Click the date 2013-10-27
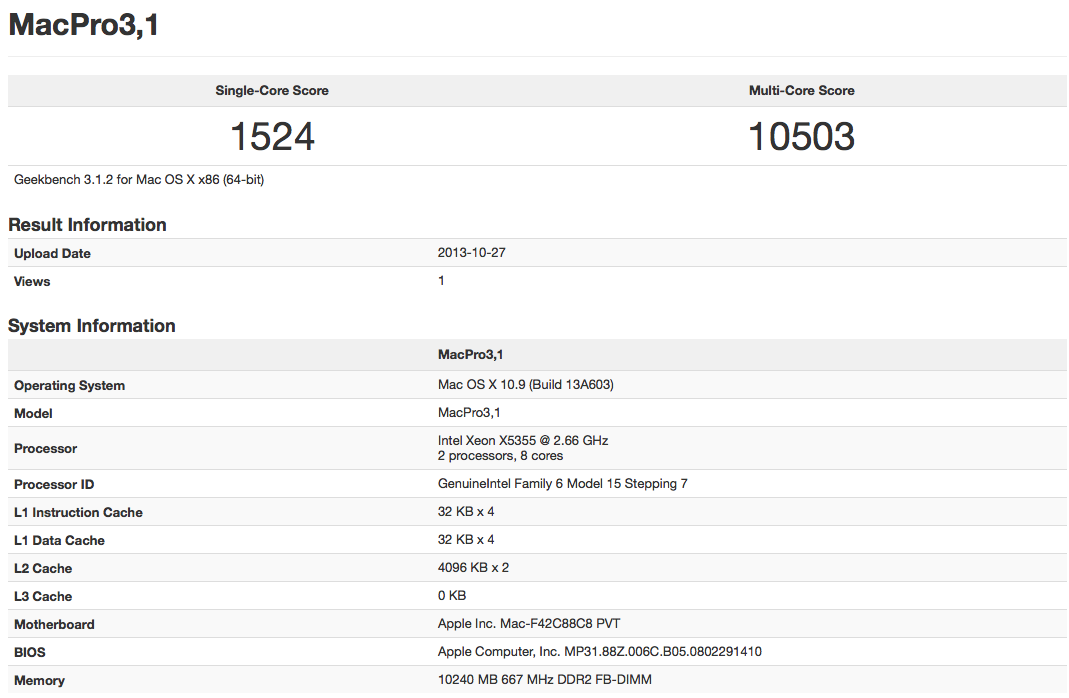This screenshot has height=698, width=1069. point(472,253)
